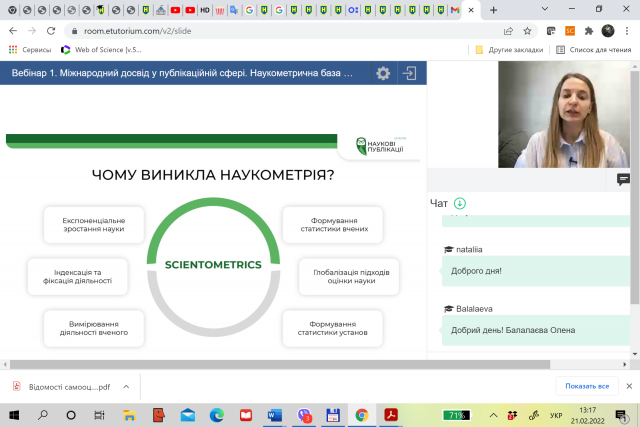Open webinar settings gear icon
Image resolution: width=640 pixels, height=427 pixels.
tap(383, 73)
